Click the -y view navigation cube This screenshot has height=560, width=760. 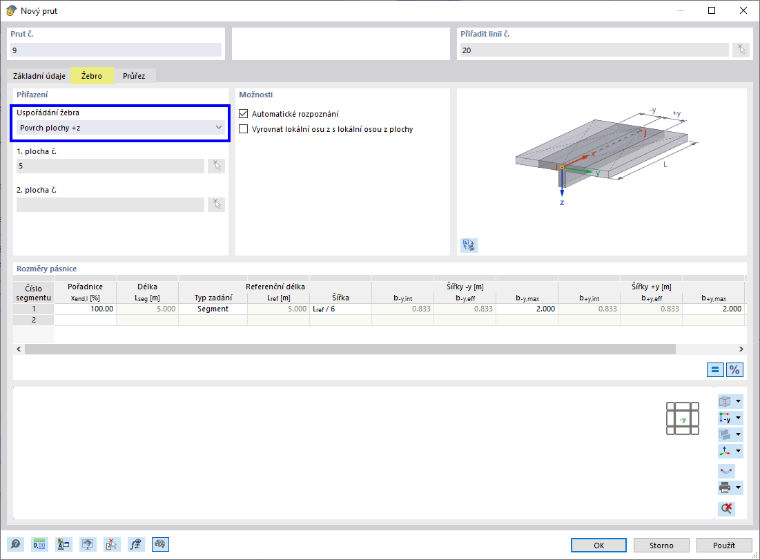(x=682, y=418)
